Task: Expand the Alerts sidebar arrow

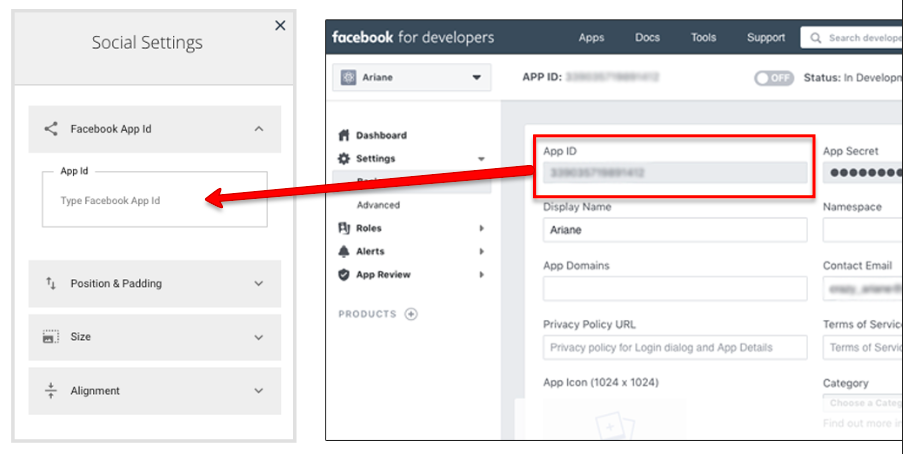Action: tap(481, 251)
